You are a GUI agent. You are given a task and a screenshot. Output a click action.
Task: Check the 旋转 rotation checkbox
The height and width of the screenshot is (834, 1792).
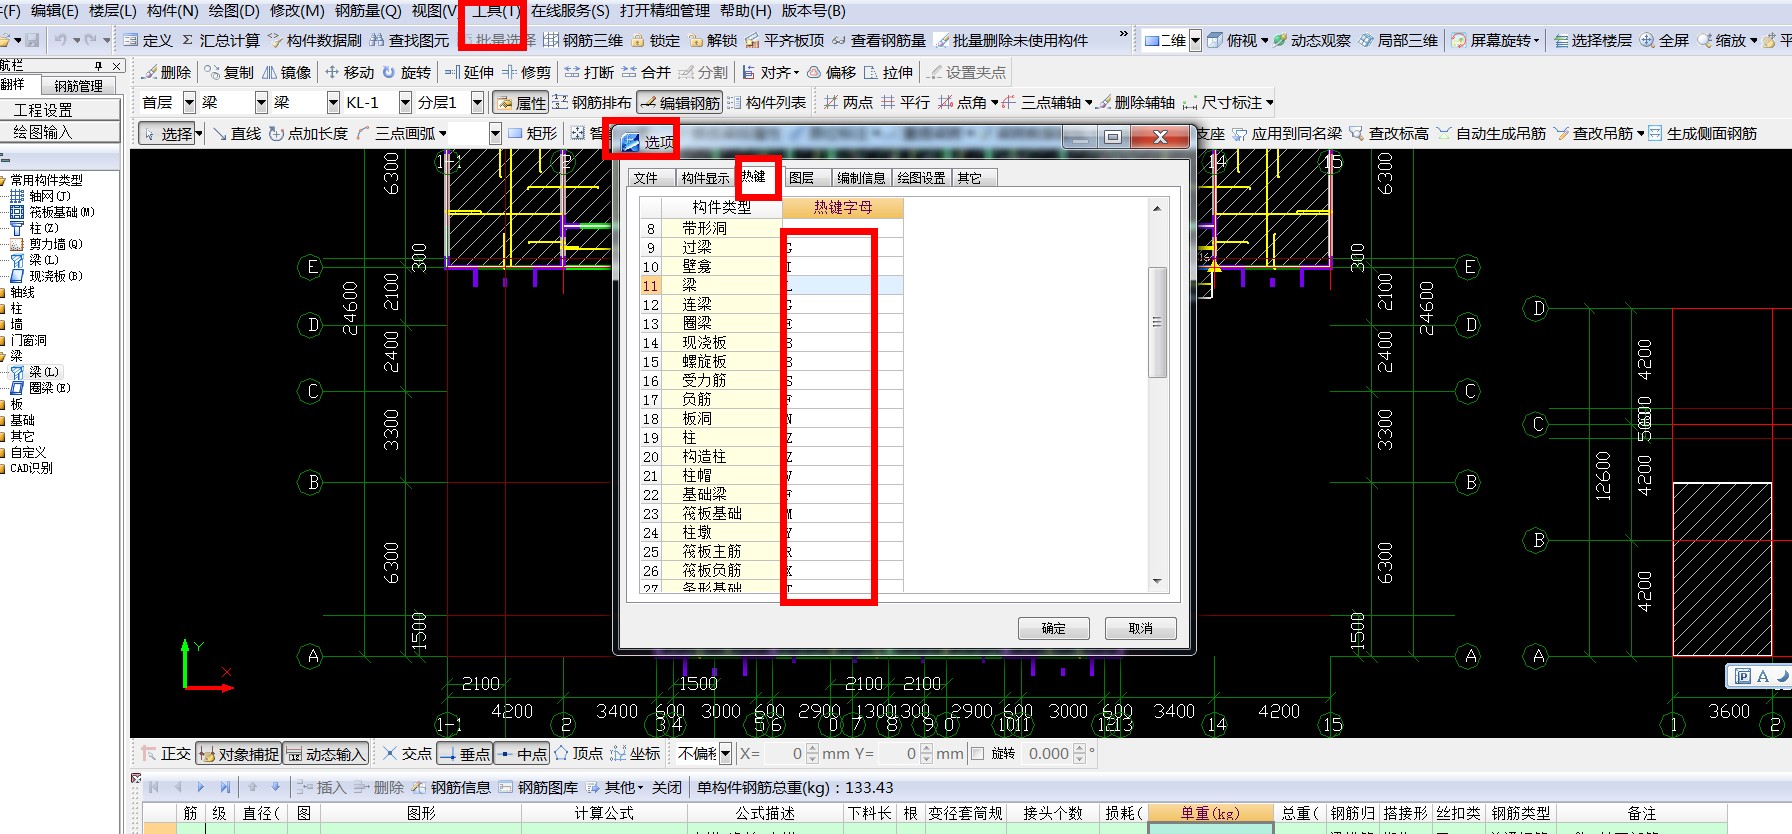[978, 754]
